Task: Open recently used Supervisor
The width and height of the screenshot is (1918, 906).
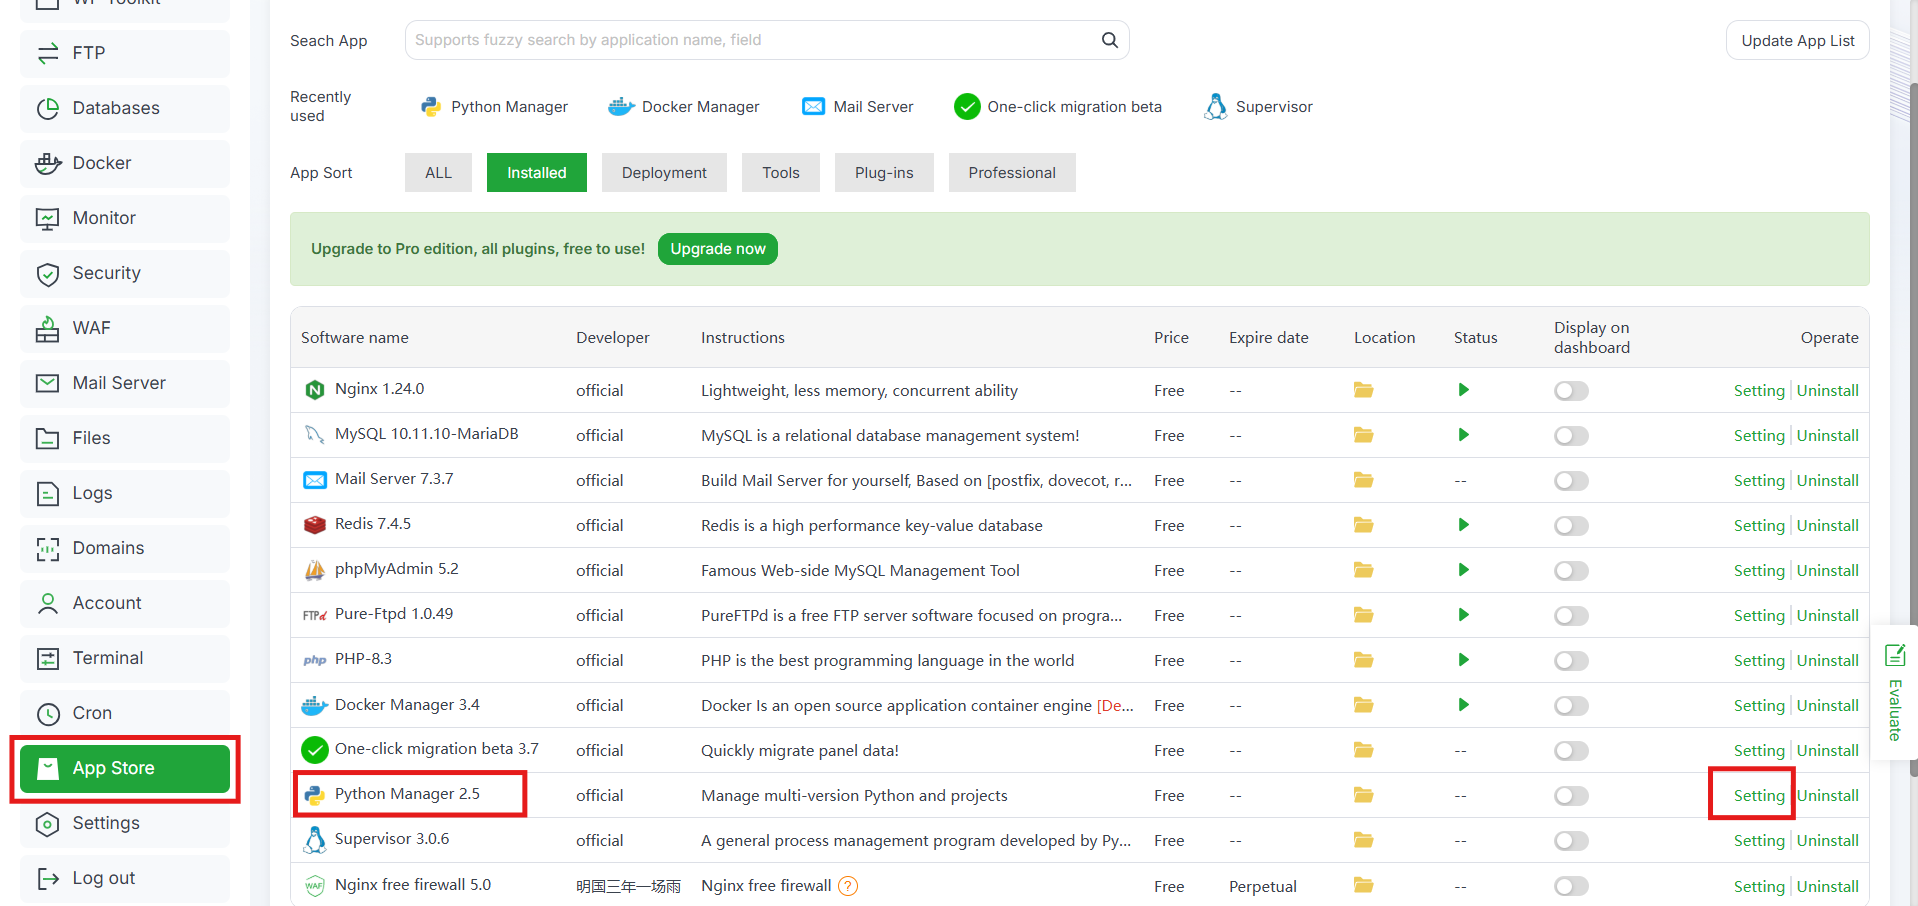Action: point(1259,107)
